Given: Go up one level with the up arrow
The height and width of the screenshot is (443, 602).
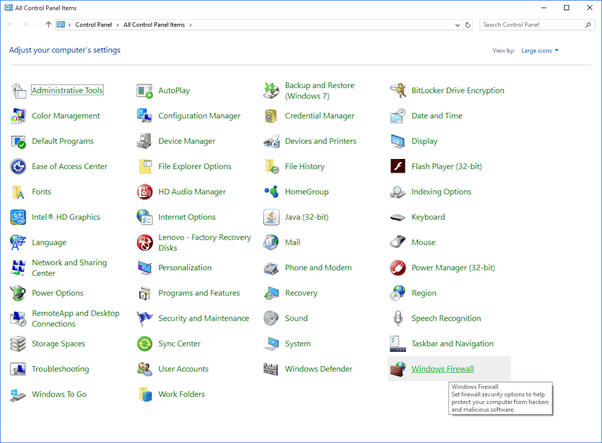Looking at the screenshot, I should point(48,25).
